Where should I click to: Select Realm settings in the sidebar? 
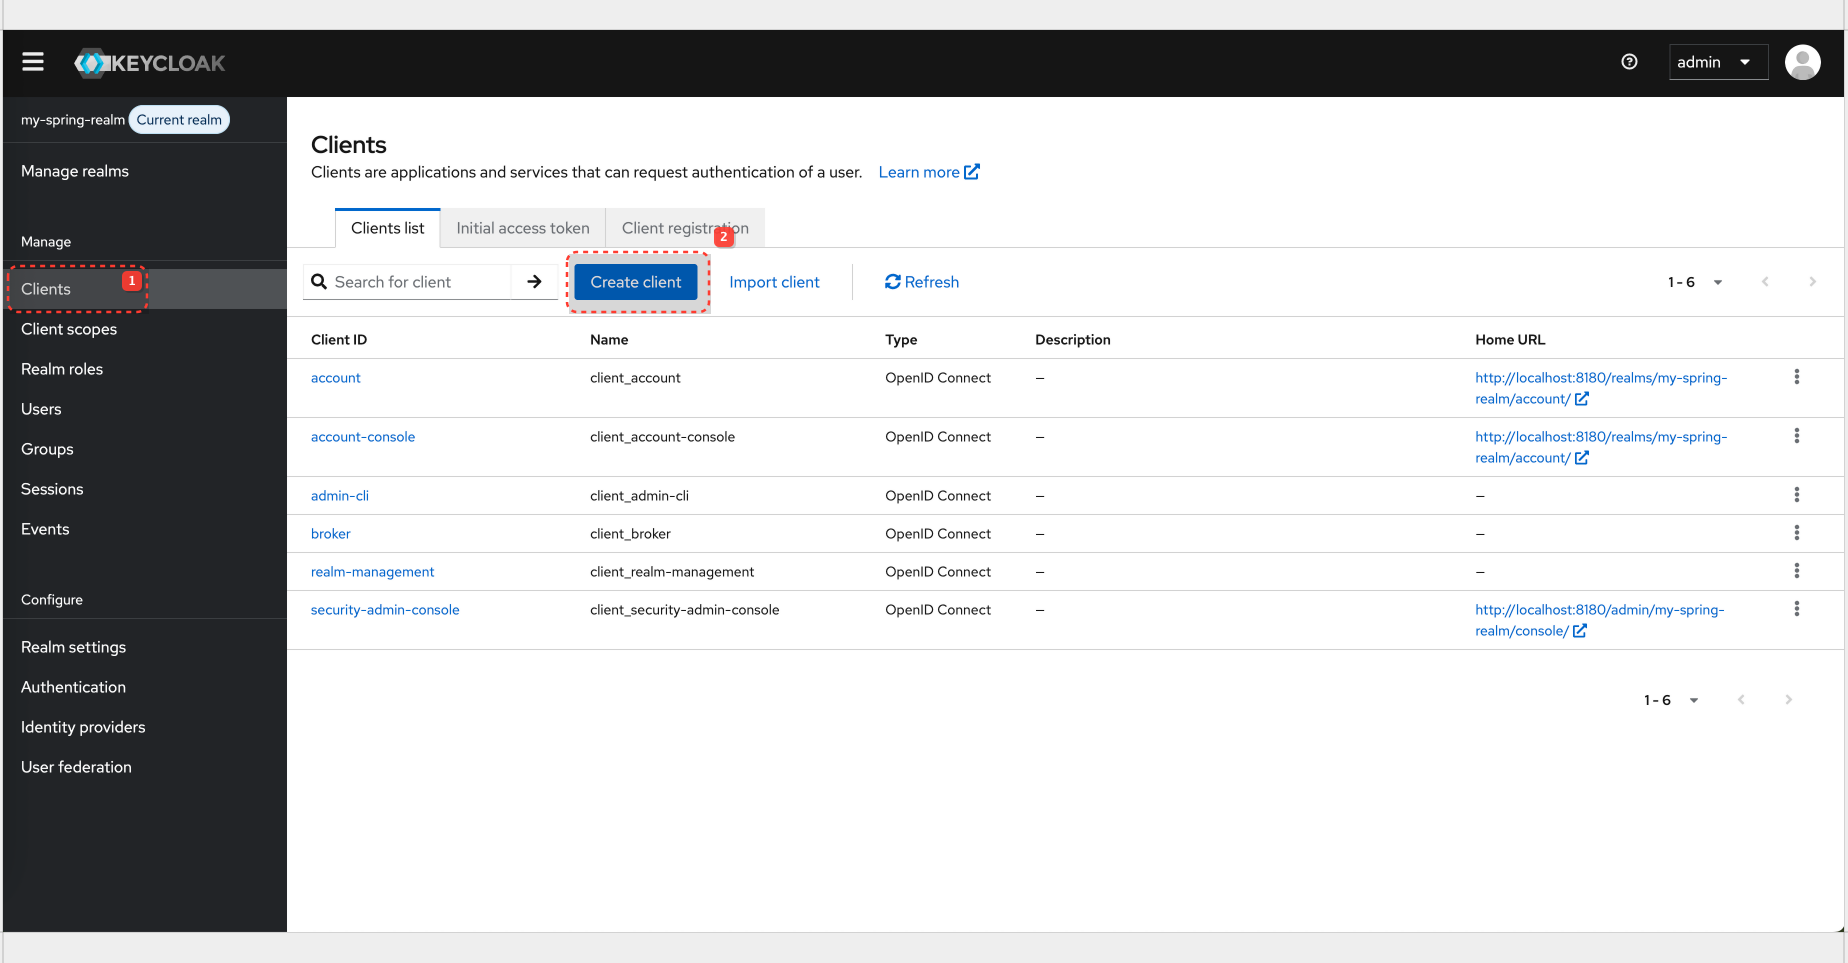(73, 646)
